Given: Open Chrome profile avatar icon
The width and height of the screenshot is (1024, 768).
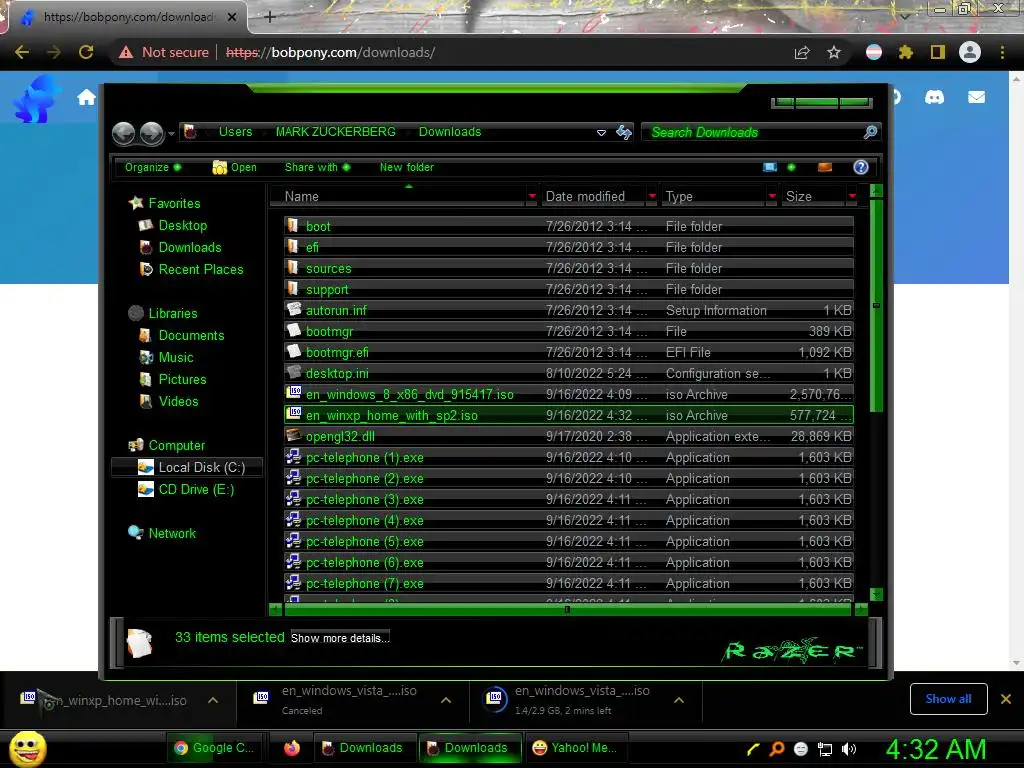Looking at the screenshot, I should [x=970, y=52].
